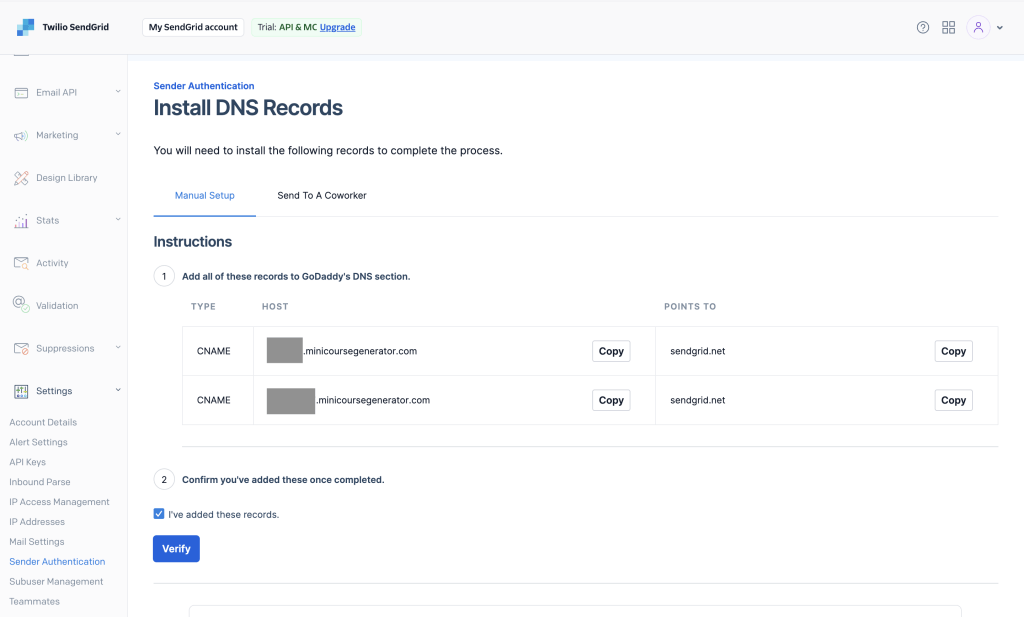Click the Upgrade link in trial banner
Image resolution: width=1024 pixels, height=617 pixels.
(x=338, y=27)
